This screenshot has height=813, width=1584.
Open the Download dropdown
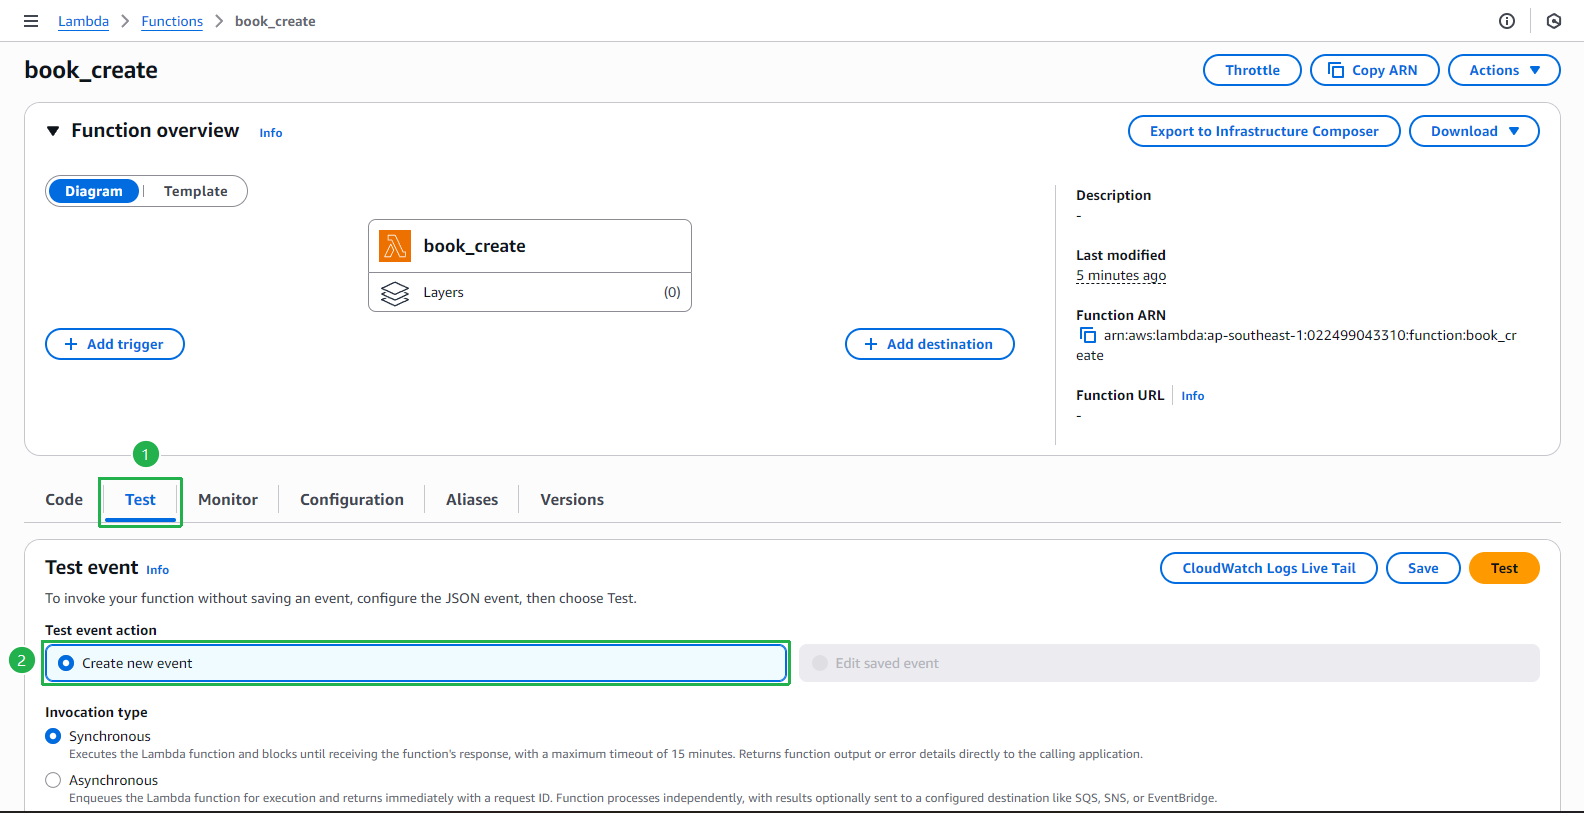pyautogui.click(x=1474, y=131)
